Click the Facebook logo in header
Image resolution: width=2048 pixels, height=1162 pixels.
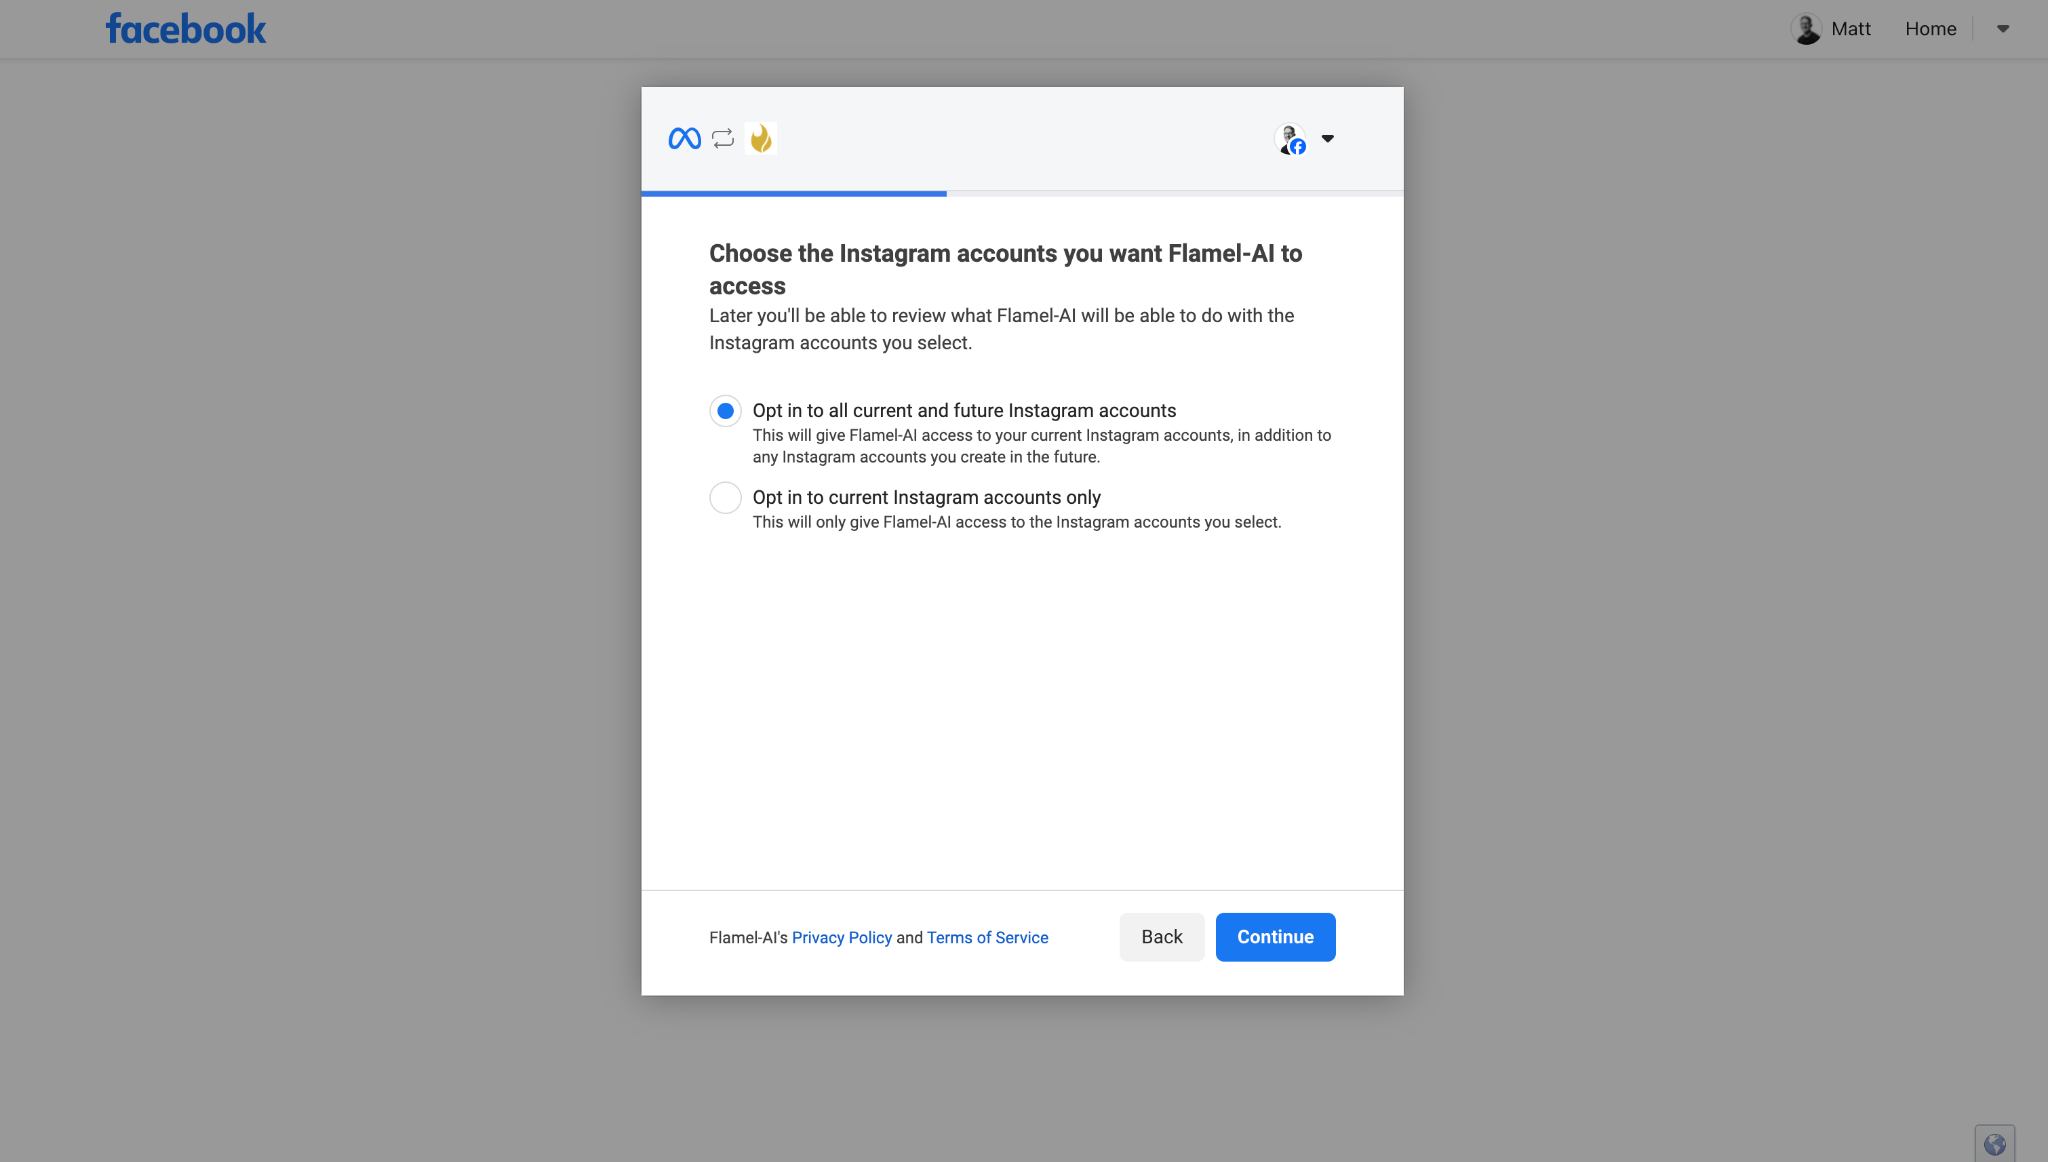coord(186,29)
